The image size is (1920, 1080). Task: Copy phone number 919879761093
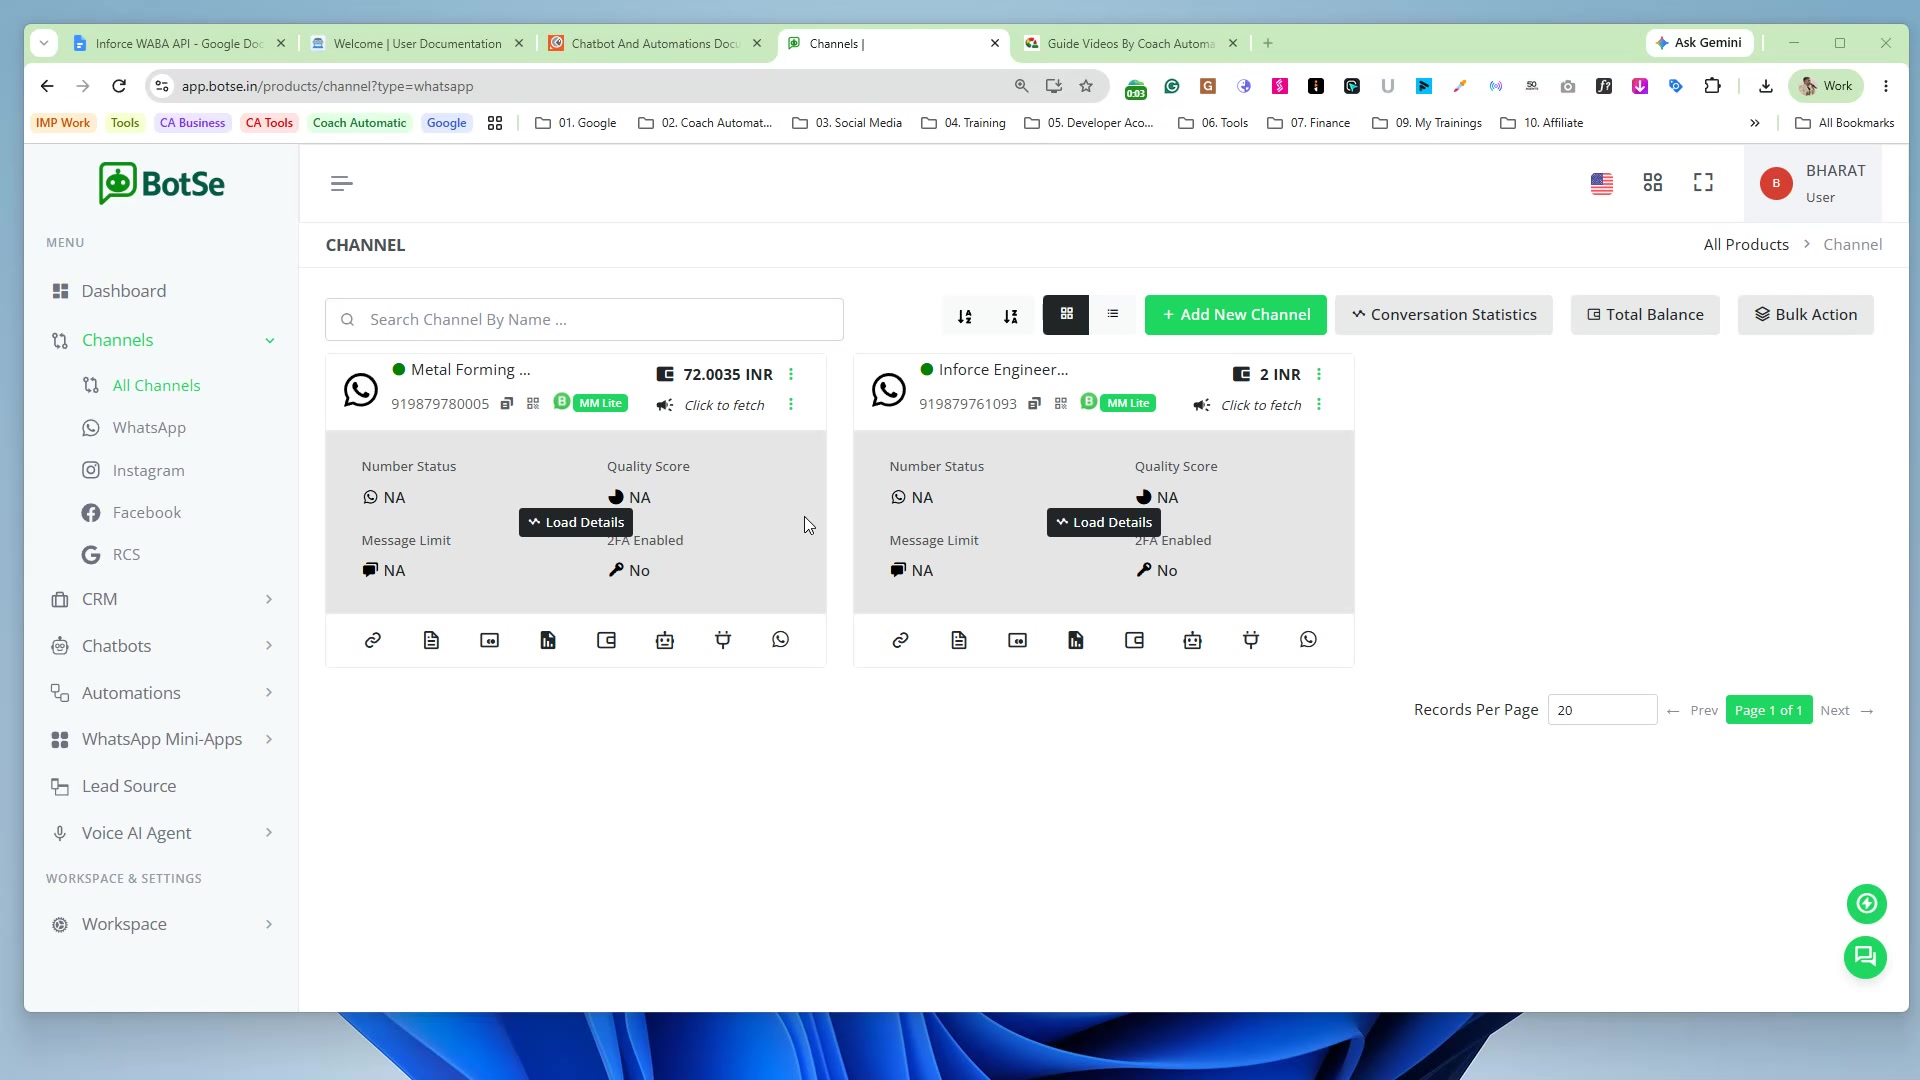tap(1035, 404)
